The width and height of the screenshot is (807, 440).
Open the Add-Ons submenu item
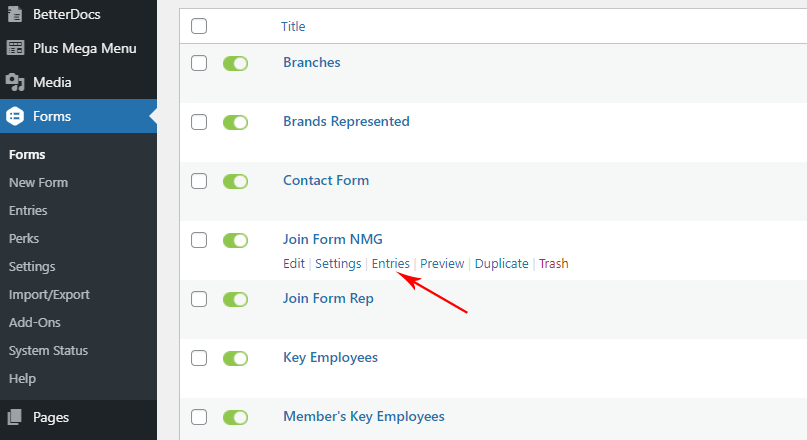(x=34, y=323)
